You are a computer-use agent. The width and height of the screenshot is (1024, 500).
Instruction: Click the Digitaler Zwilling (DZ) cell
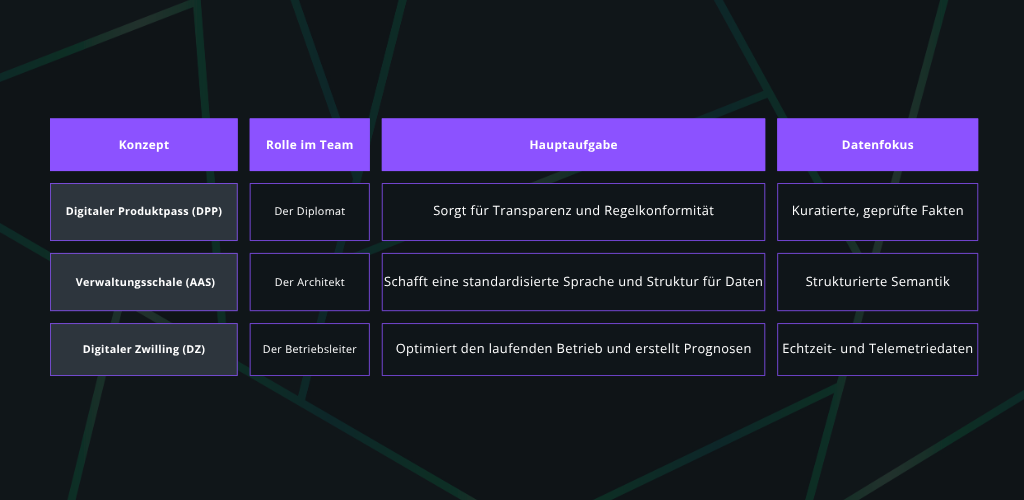[x=144, y=349]
